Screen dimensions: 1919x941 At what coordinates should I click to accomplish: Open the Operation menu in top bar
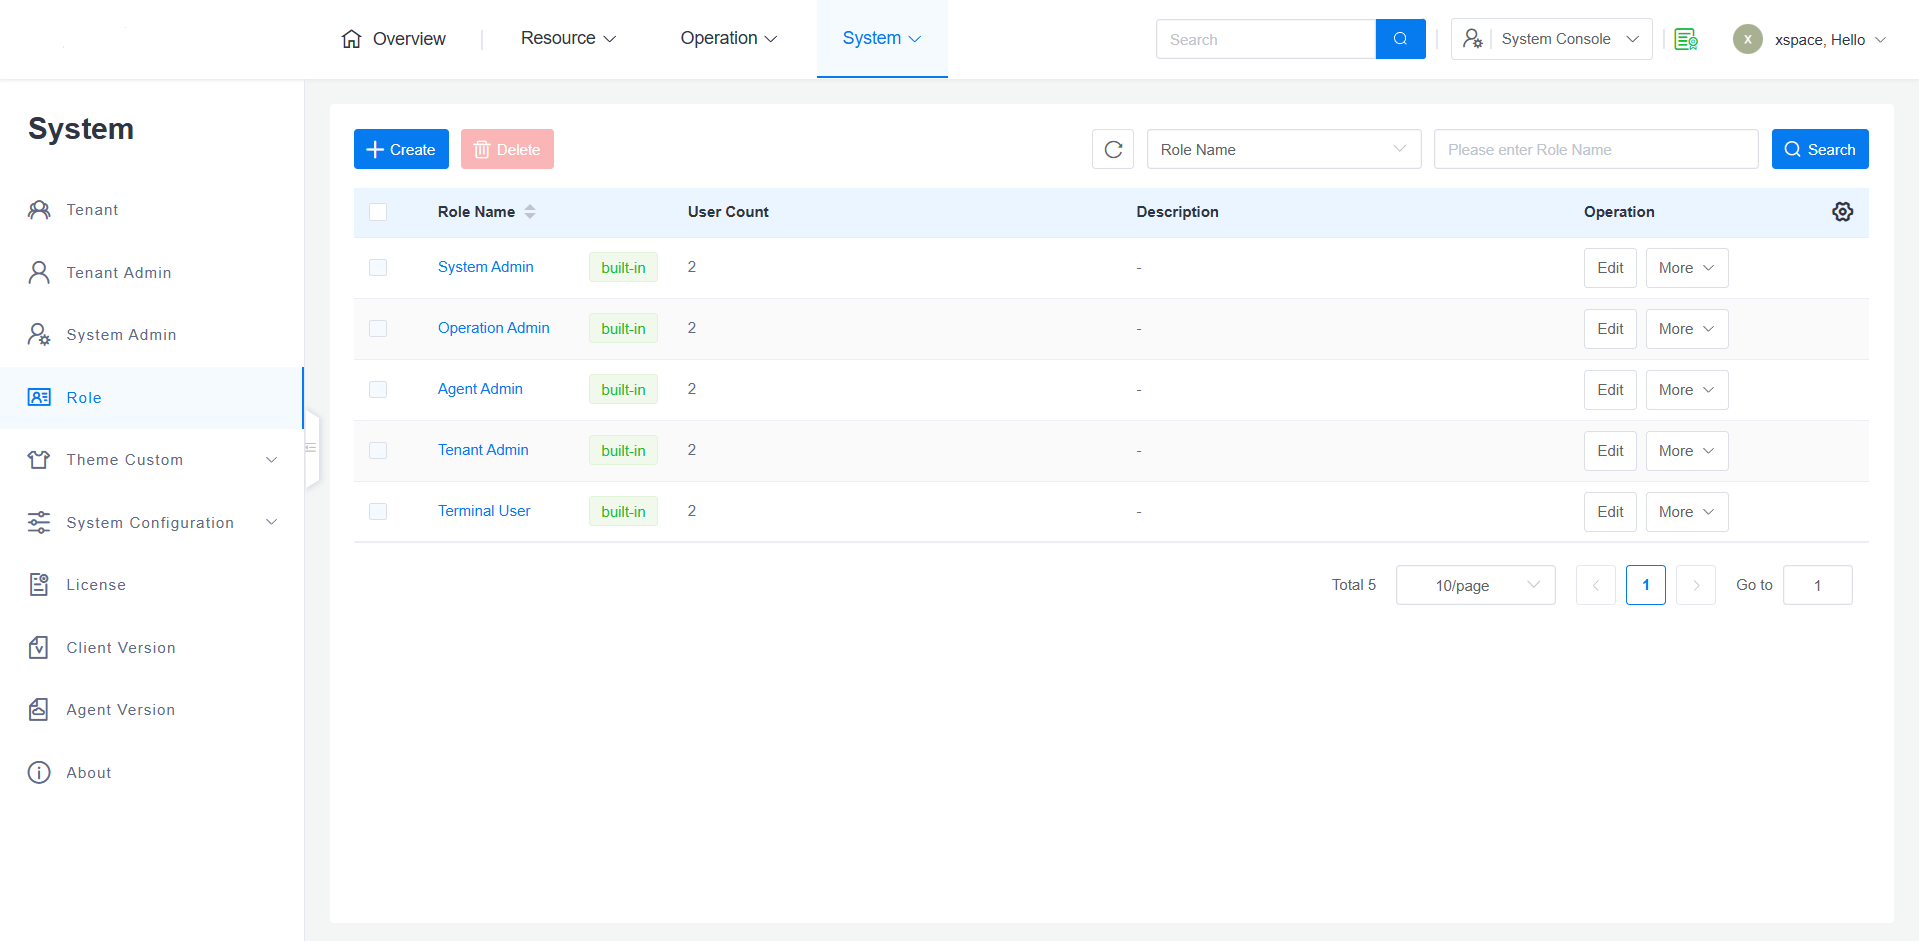[728, 38]
